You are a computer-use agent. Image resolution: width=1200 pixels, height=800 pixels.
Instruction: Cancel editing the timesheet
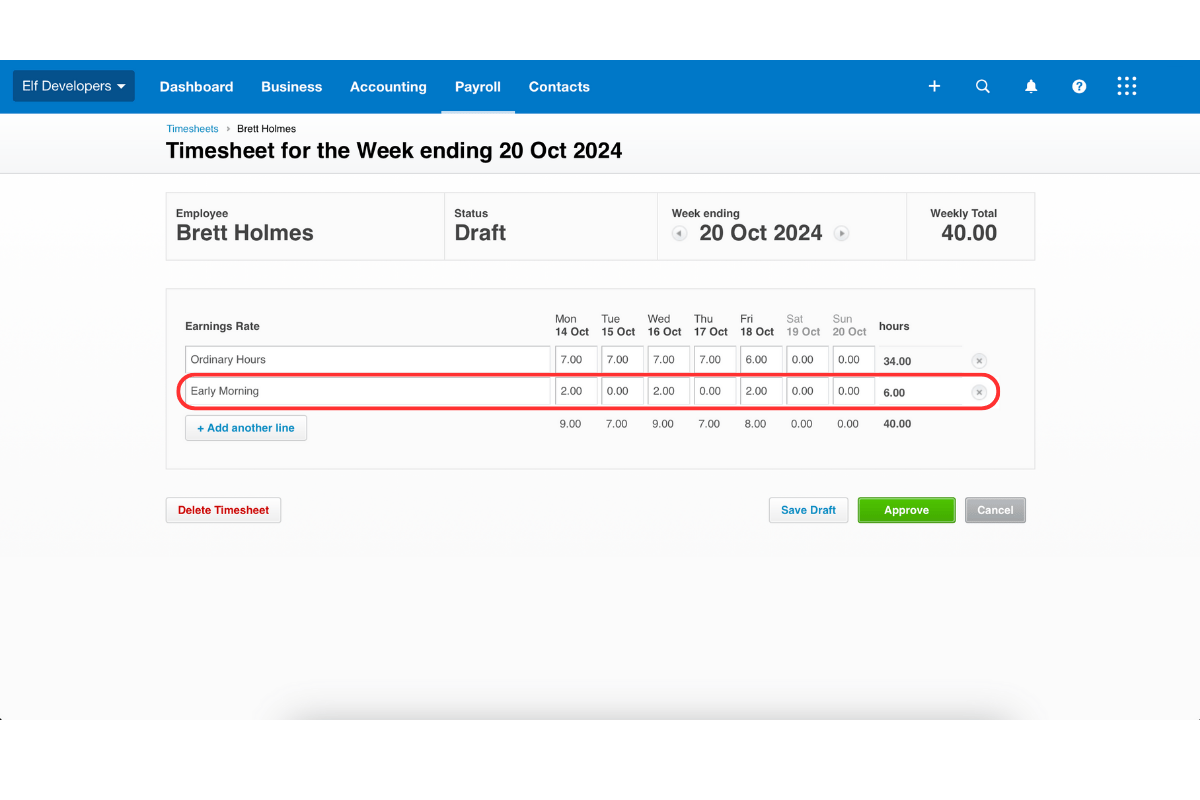[x=995, y=510]
